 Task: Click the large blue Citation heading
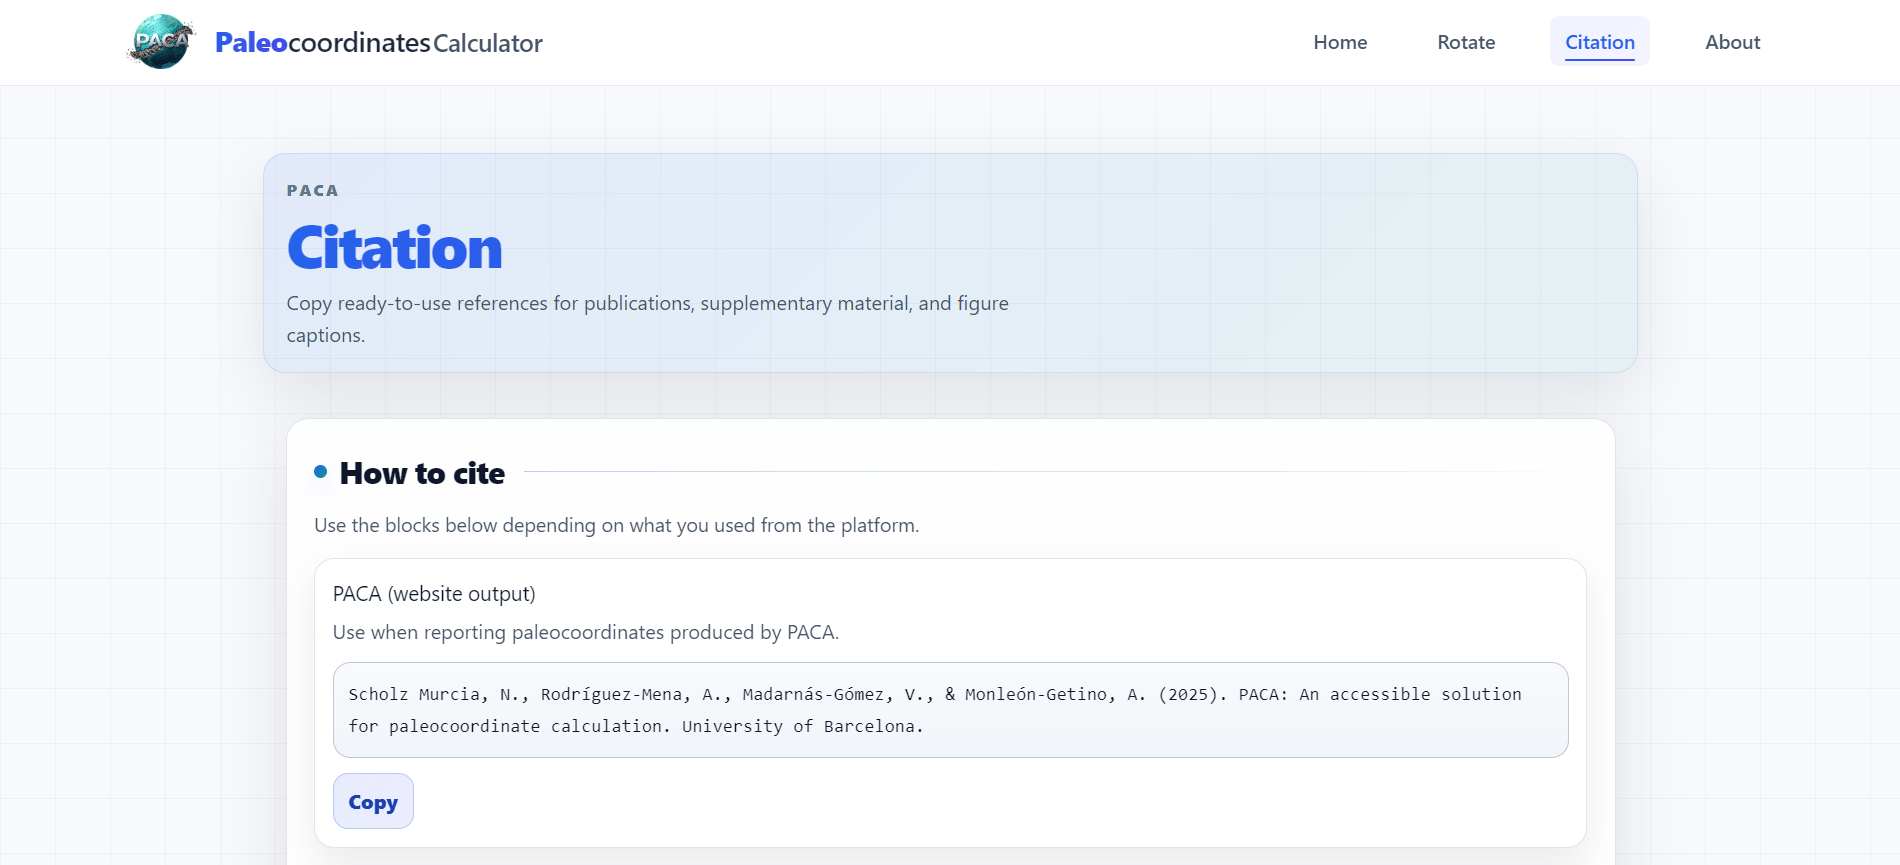395,248
